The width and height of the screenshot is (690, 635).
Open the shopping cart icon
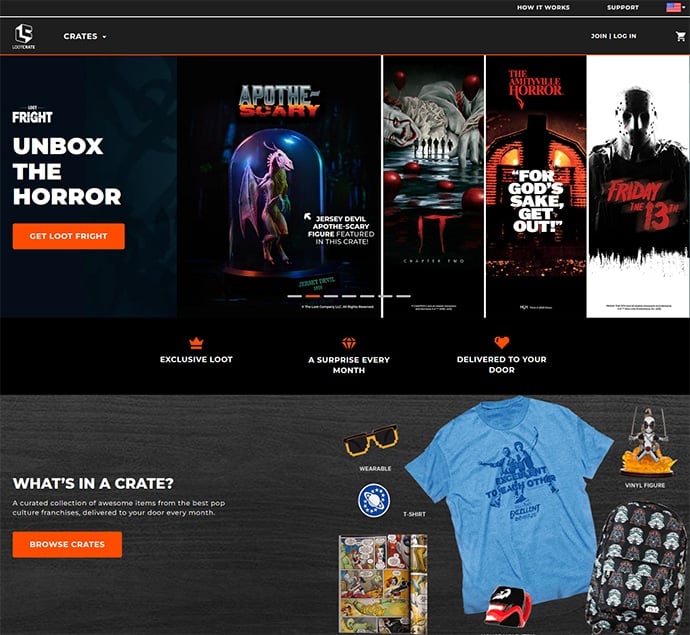(680, 37)
